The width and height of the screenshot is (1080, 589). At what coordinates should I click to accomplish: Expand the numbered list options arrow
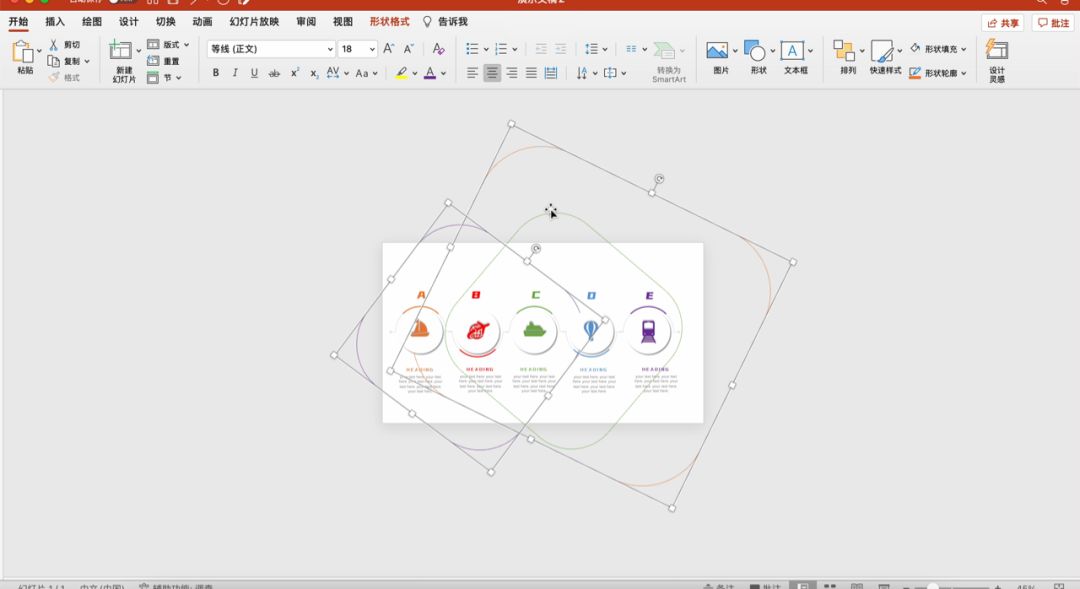515,49
